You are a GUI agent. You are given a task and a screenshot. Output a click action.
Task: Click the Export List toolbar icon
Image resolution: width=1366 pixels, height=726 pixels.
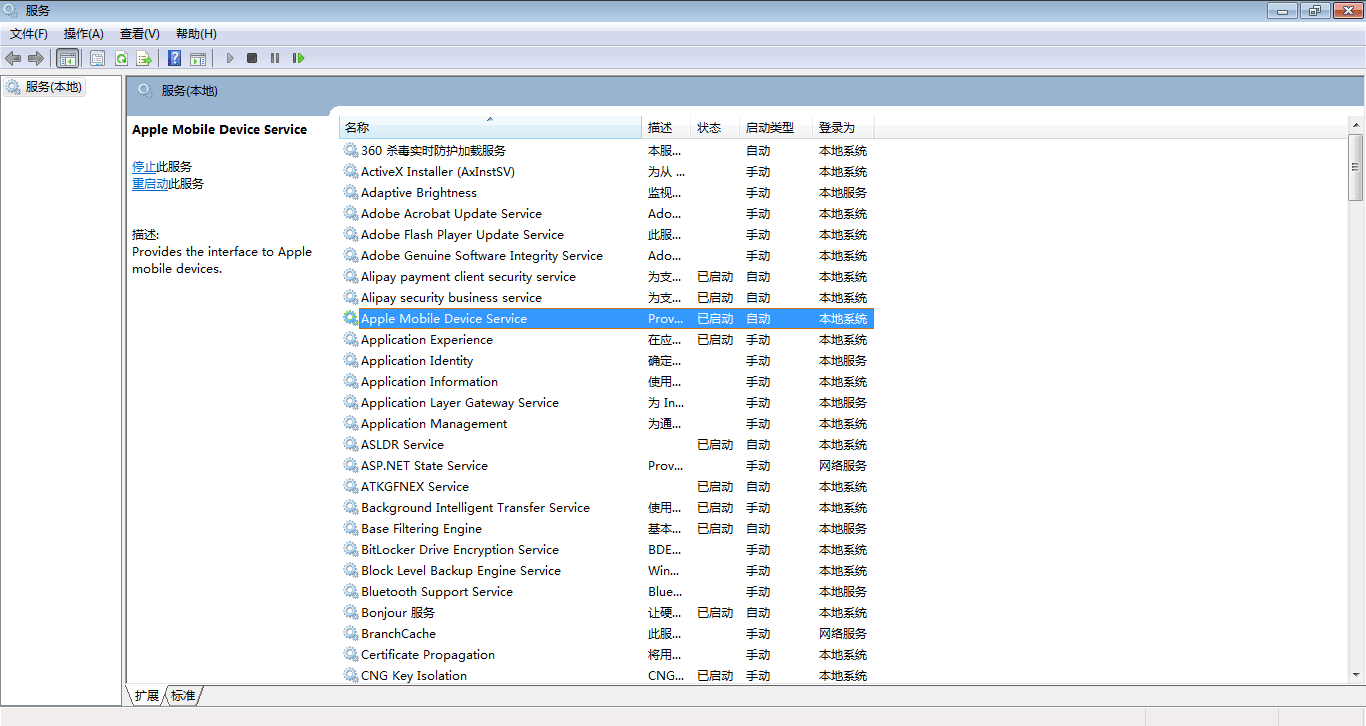[x=144, y=58]
